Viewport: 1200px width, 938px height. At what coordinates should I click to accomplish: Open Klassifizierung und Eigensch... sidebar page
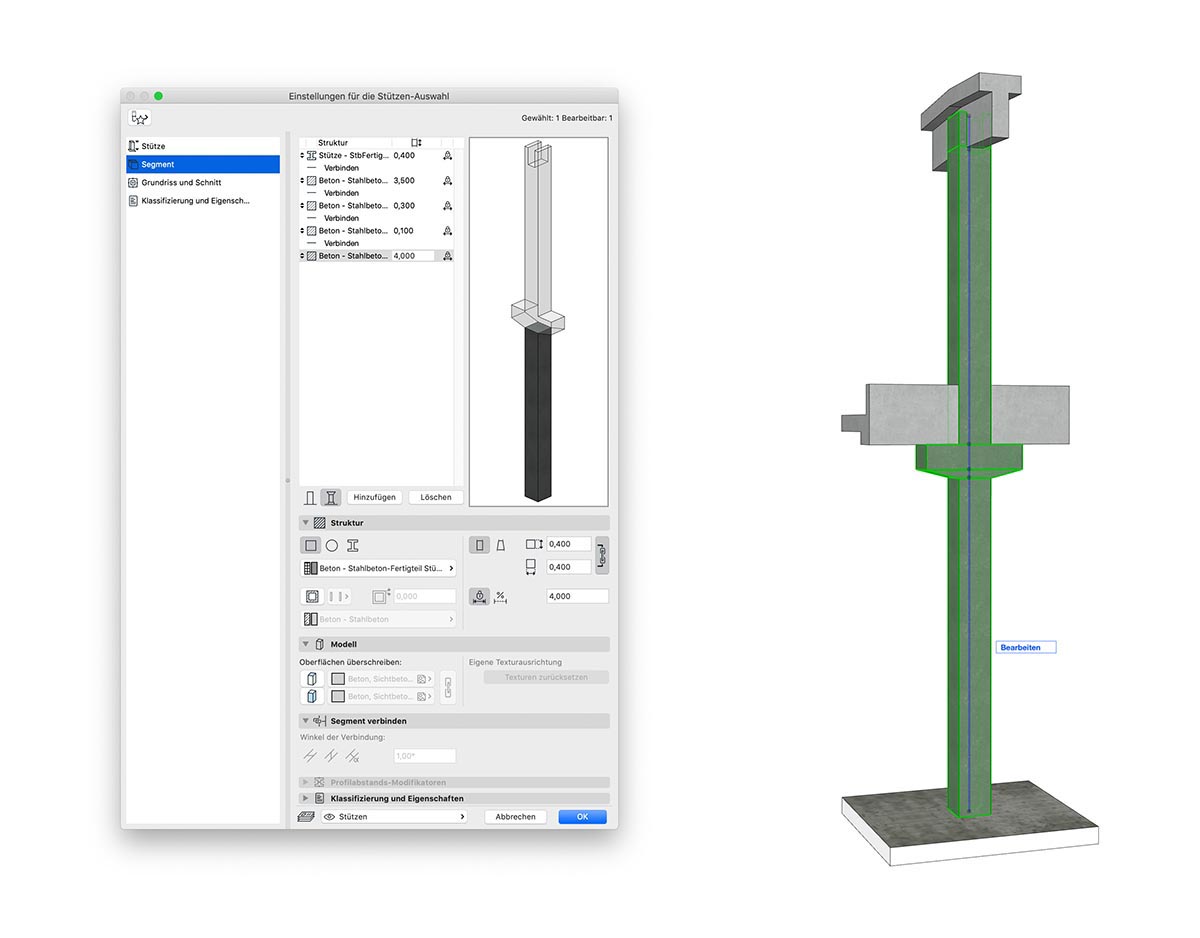click(203, 200)
